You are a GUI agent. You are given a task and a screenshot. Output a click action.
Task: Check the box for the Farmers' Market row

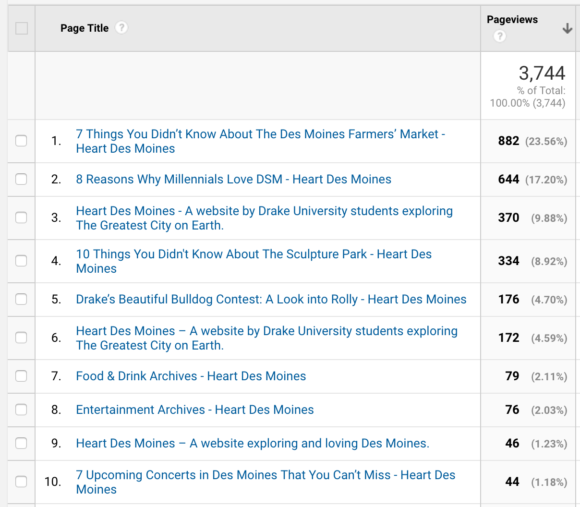pyautogui.click(x=21, y=141)
